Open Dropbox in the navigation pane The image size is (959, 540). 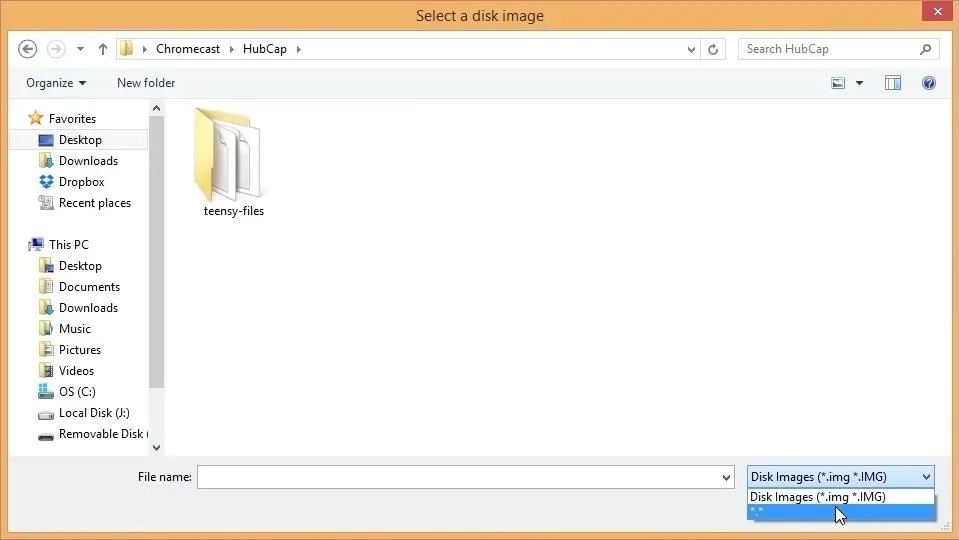tap(81, 182)
